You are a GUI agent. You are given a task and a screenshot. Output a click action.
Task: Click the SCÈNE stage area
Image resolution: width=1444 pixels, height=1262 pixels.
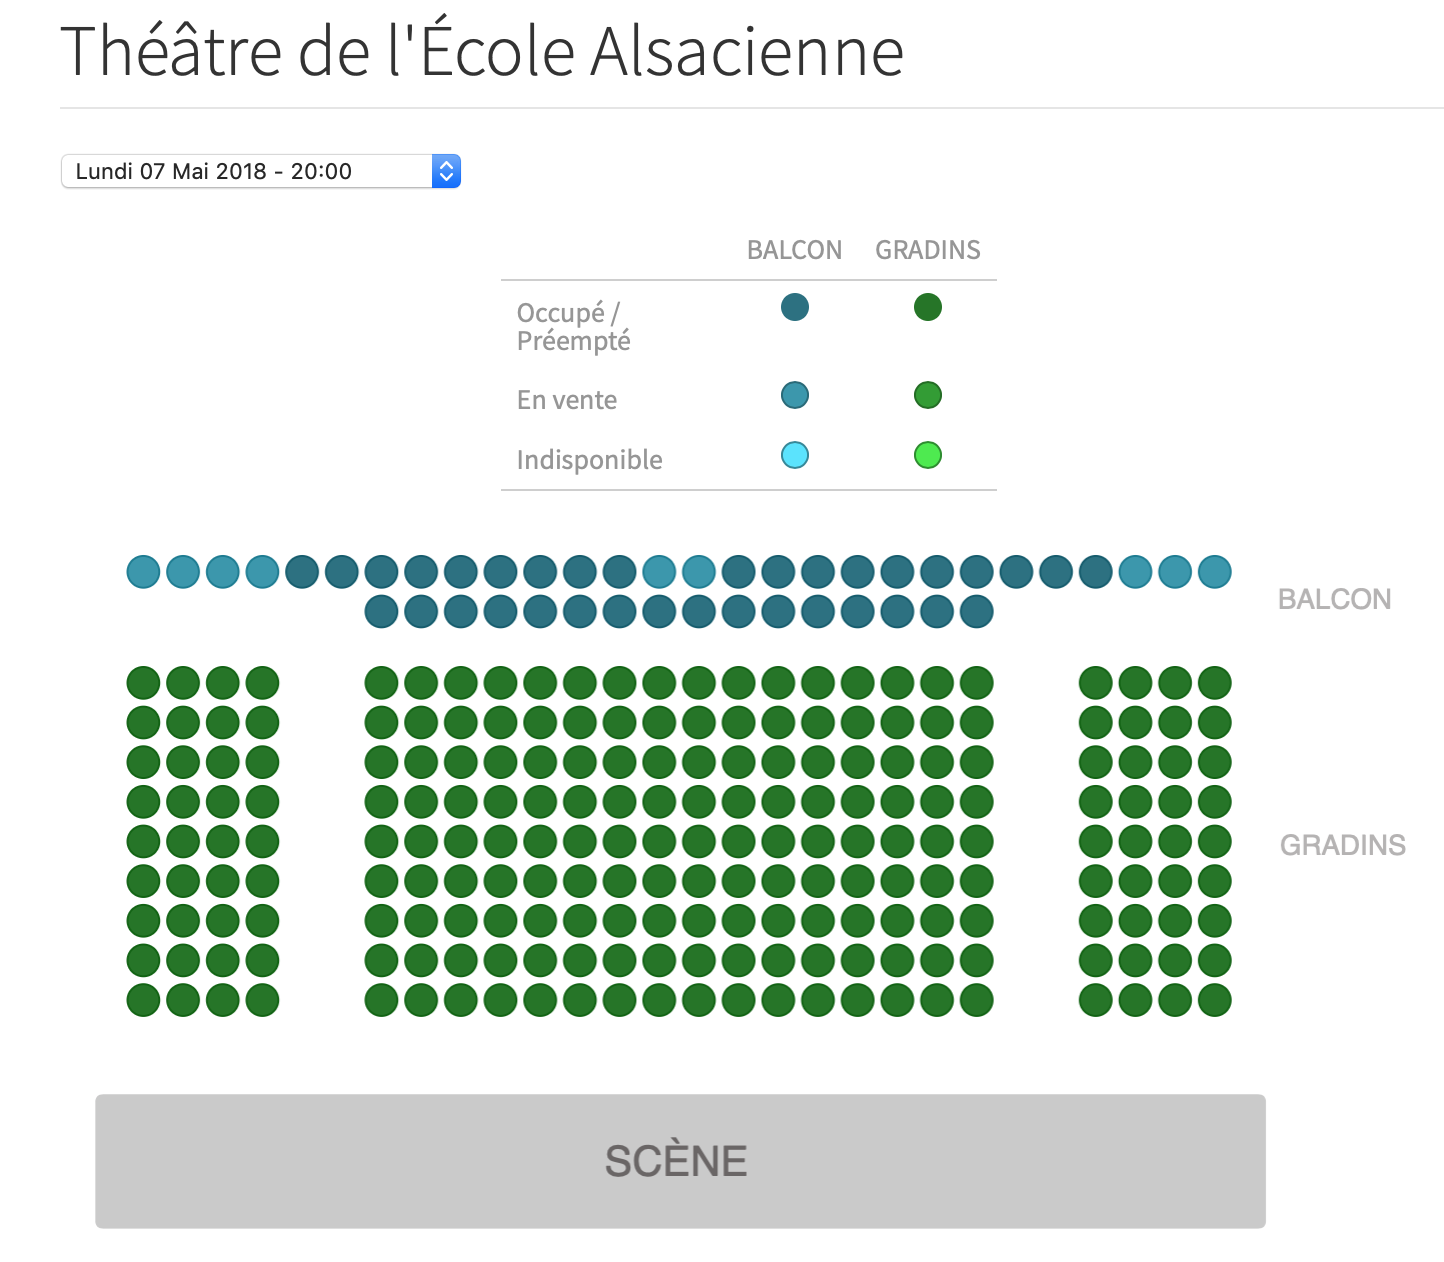680,1161
